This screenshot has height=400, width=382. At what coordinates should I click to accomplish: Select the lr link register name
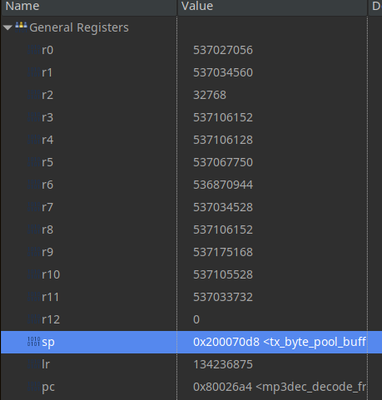tap(46, 364)
